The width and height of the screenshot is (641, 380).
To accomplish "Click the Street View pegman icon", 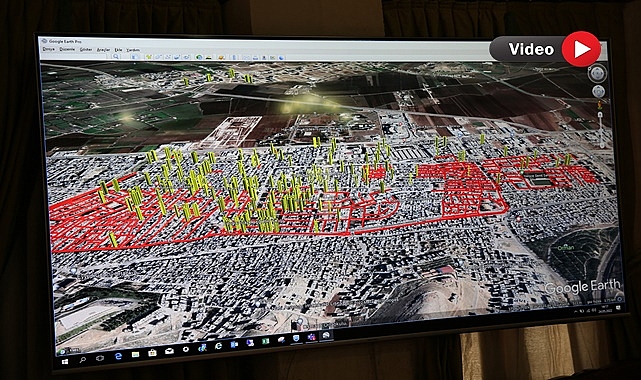I will (x=600, y=105).
